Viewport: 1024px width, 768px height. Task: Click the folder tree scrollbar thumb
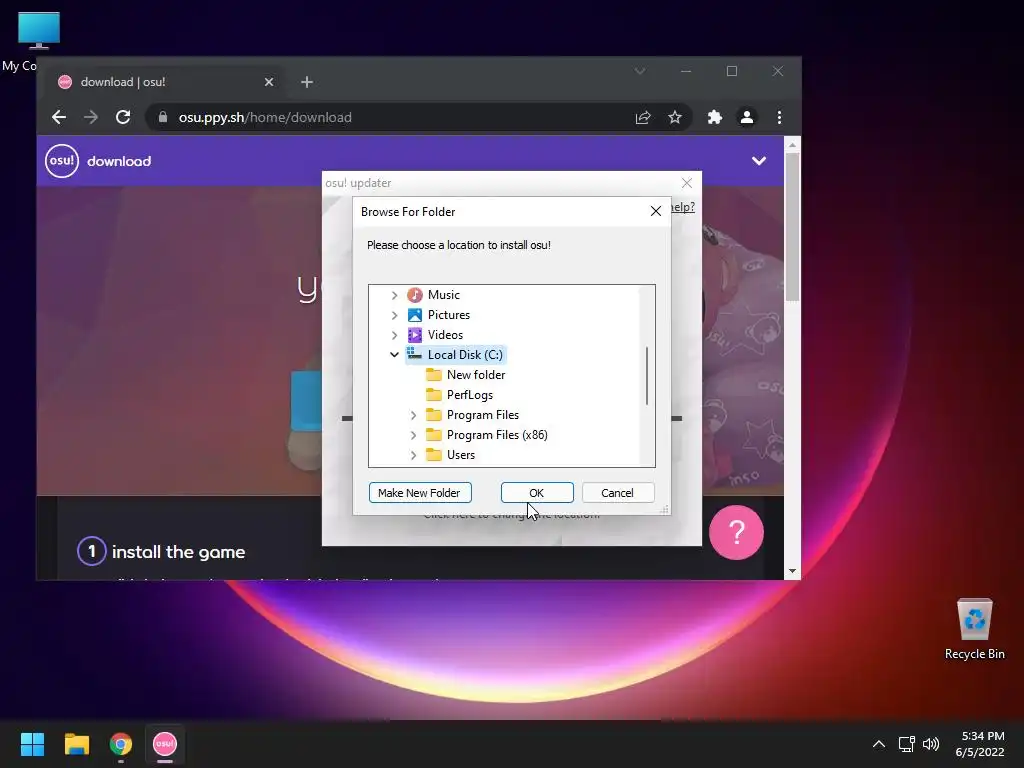point(647,376)
